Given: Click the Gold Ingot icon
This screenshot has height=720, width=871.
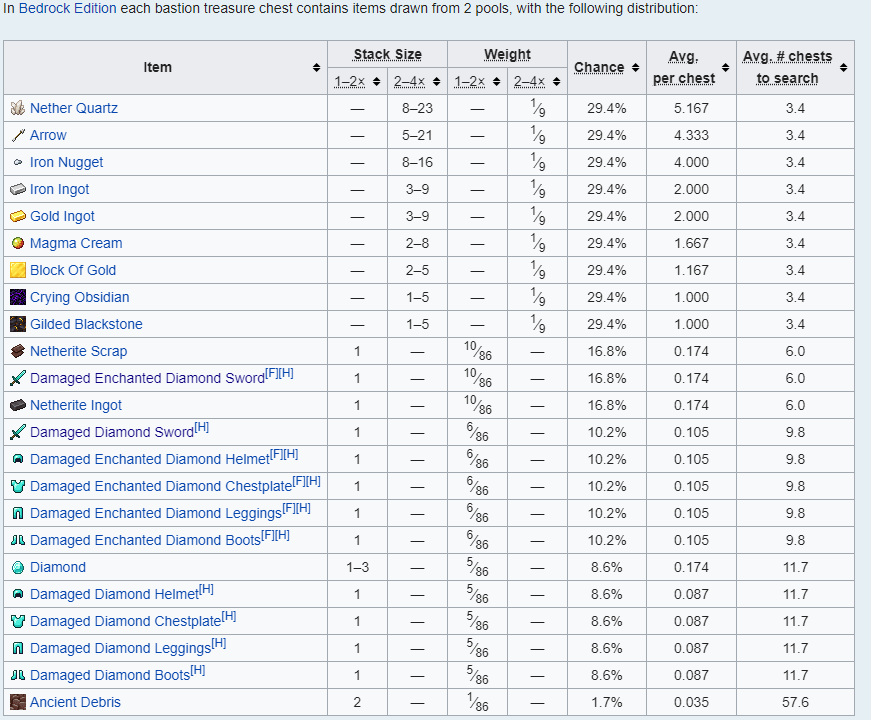Looking at the screenshot, I should click(x=17, y=216).
